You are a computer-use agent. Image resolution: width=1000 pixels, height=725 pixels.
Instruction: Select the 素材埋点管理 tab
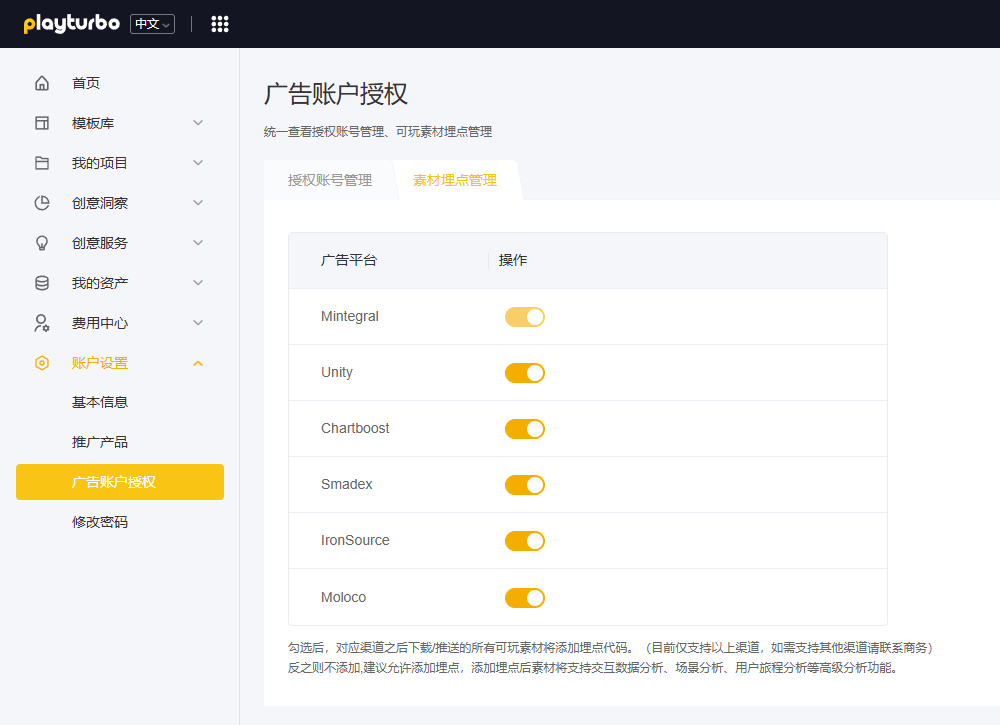pyautogui.click(x=454, y=180)
